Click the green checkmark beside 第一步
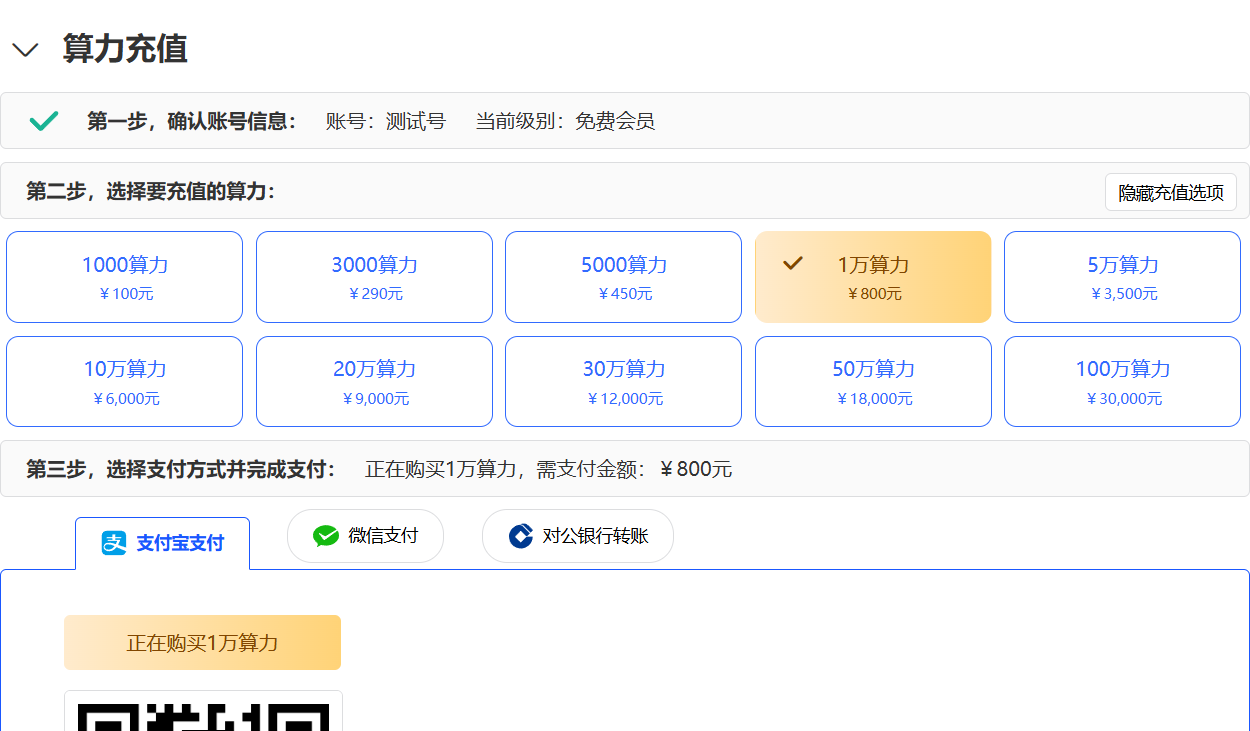The image size is (1250, 731). tap(44, 121)
